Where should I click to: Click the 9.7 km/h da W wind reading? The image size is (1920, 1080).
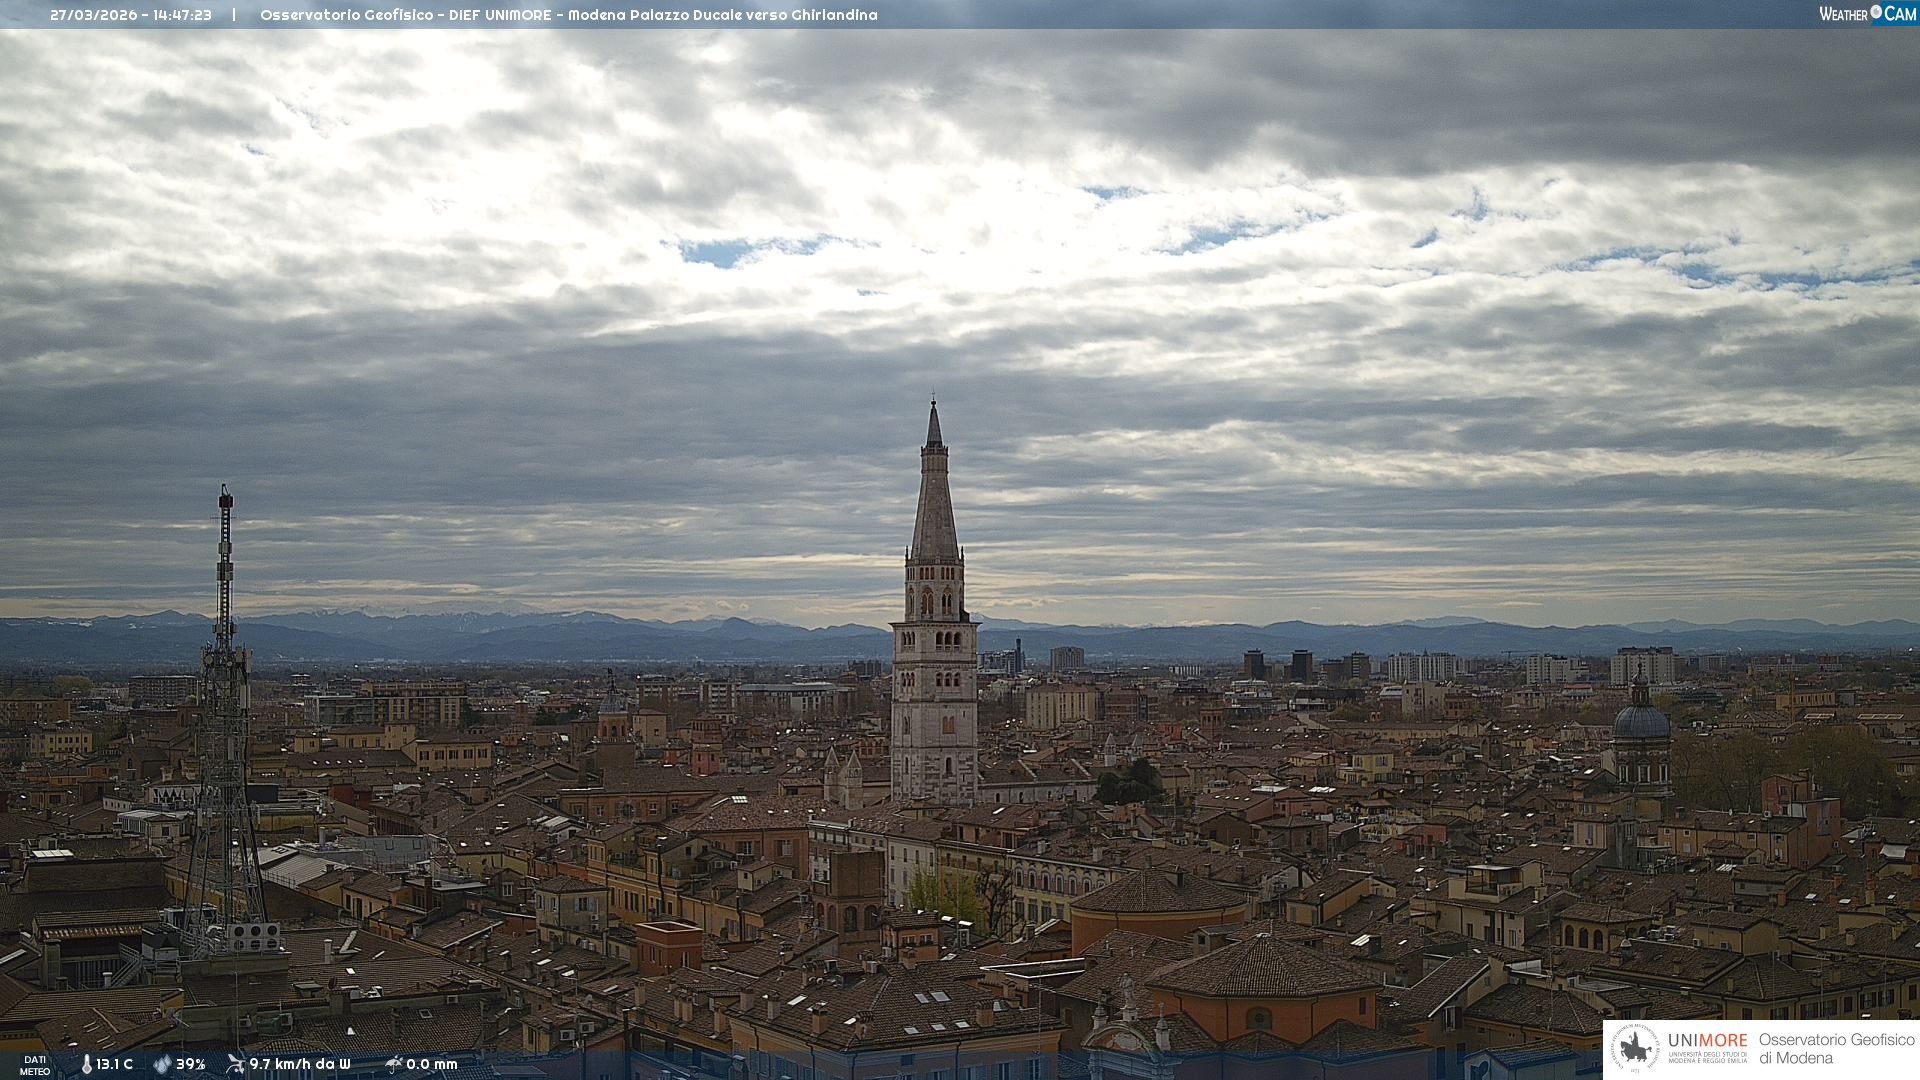coord(300,1065)
